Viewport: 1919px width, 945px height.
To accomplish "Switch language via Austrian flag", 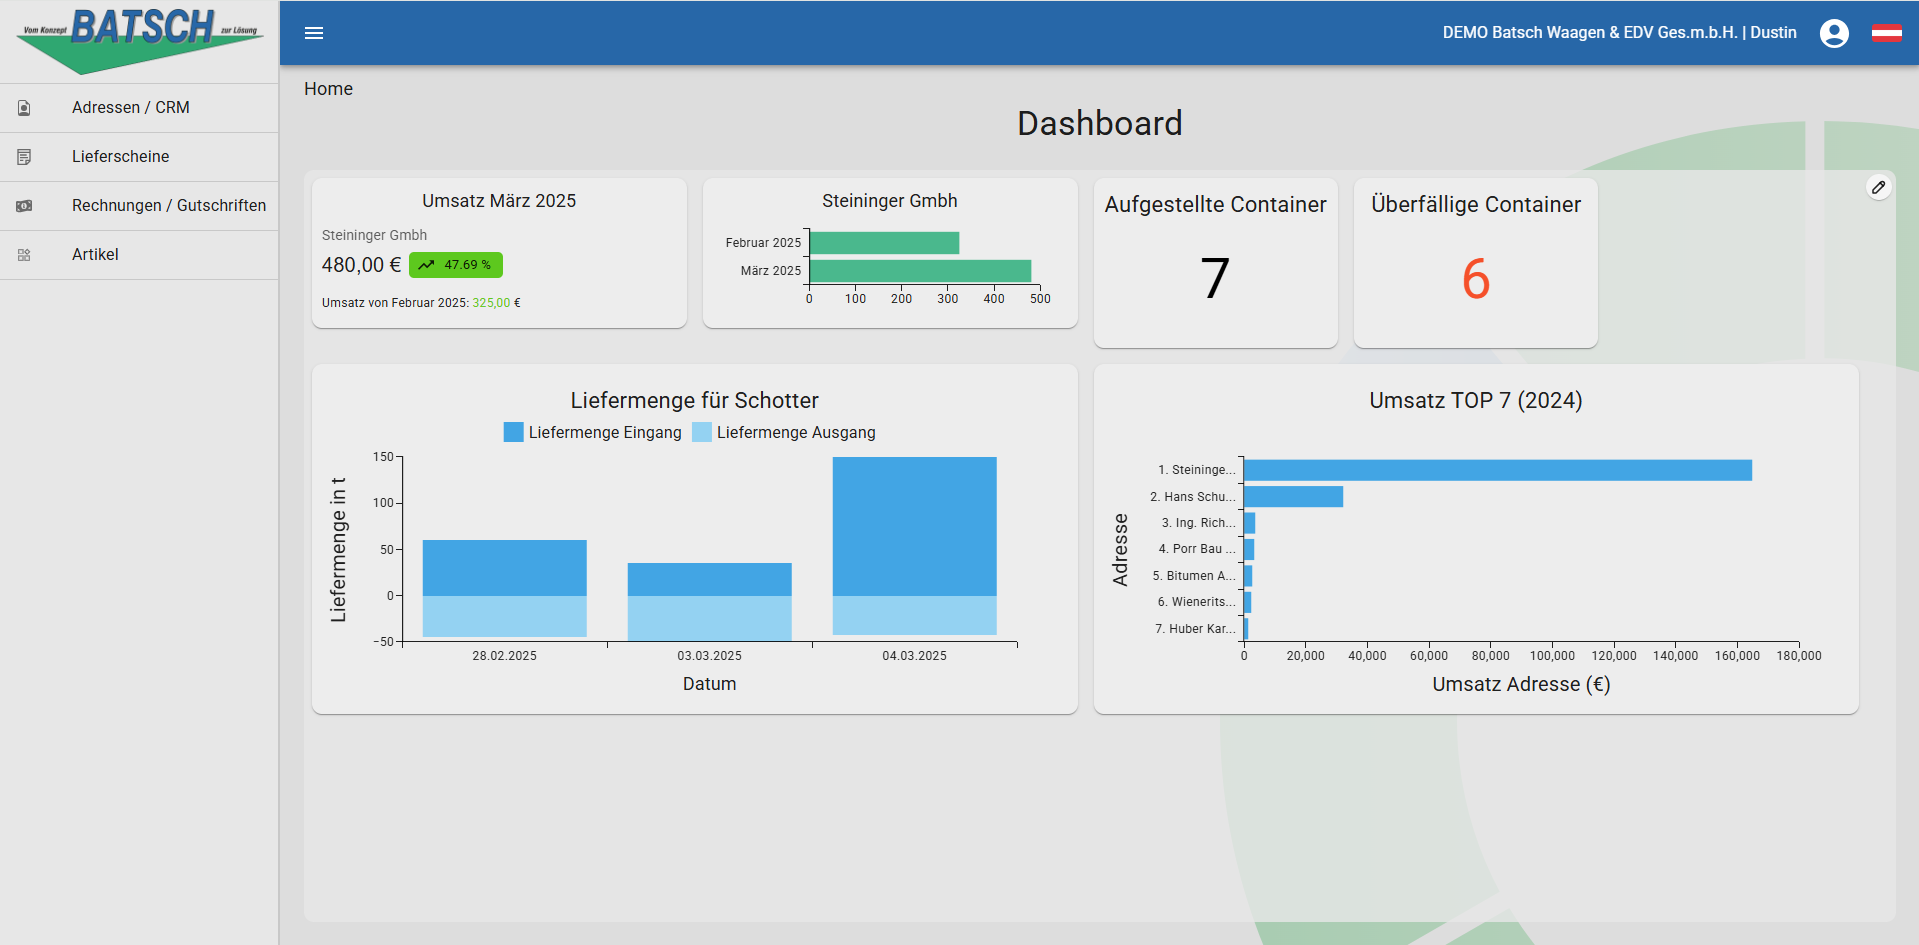I will tap(1886, 33).
